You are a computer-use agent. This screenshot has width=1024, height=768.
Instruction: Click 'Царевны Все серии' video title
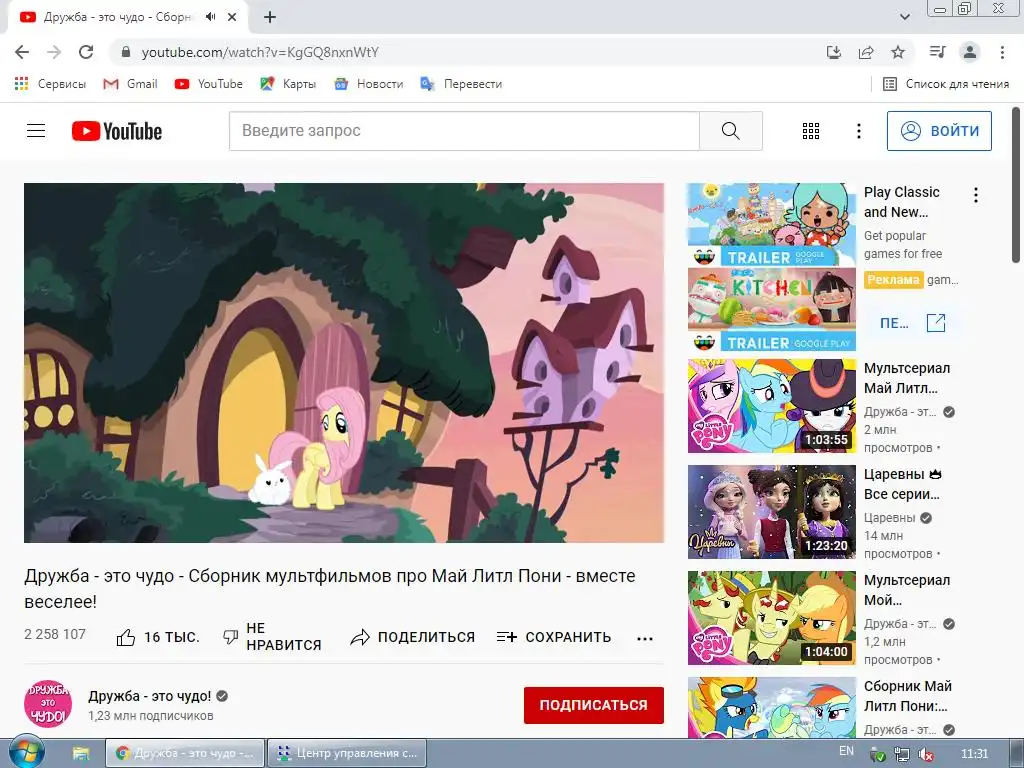pos(903,484)
